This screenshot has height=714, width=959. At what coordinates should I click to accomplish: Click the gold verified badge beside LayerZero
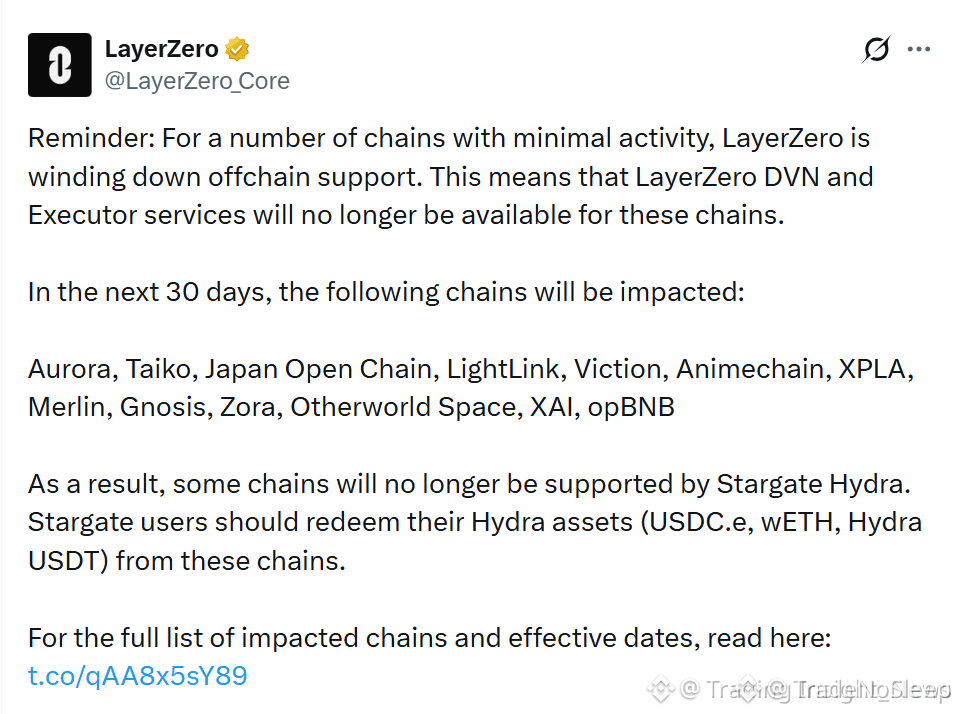pos(237,49)
